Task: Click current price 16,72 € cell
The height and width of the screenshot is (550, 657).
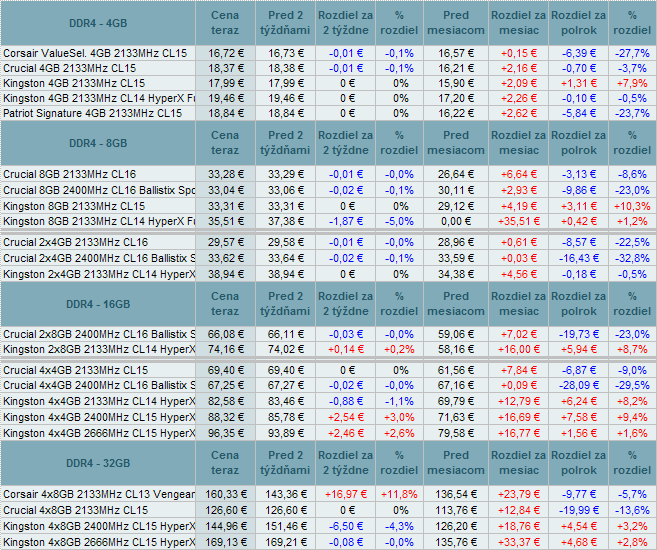Action: click(x=226, y=53)
